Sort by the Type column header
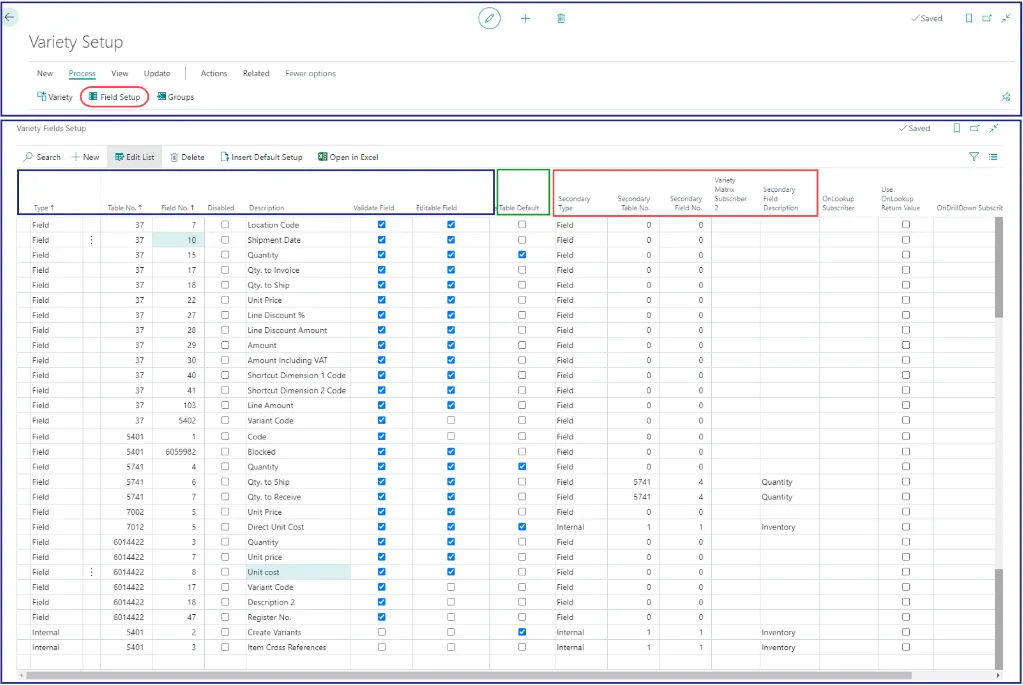Viewport: 1023px width, 685px height. pos(44,207)
